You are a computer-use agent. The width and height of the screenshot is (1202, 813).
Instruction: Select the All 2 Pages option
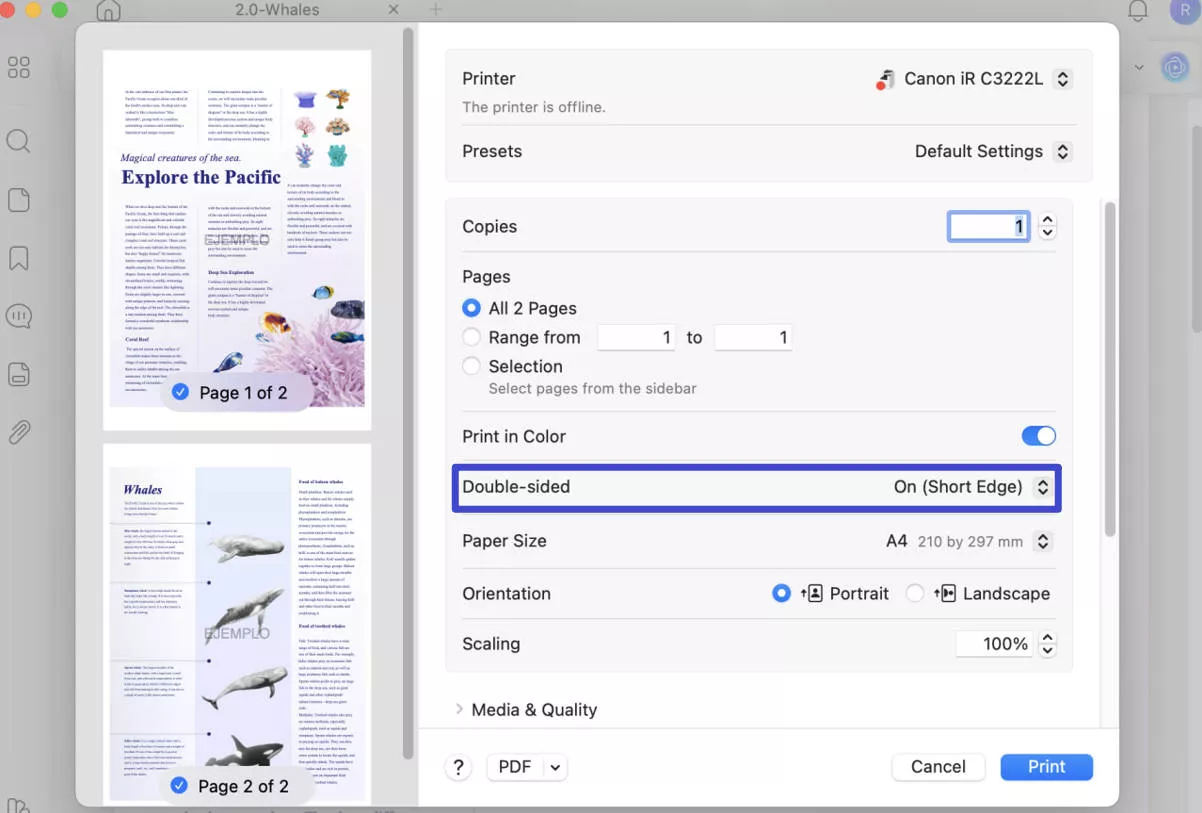pos(471,308)
